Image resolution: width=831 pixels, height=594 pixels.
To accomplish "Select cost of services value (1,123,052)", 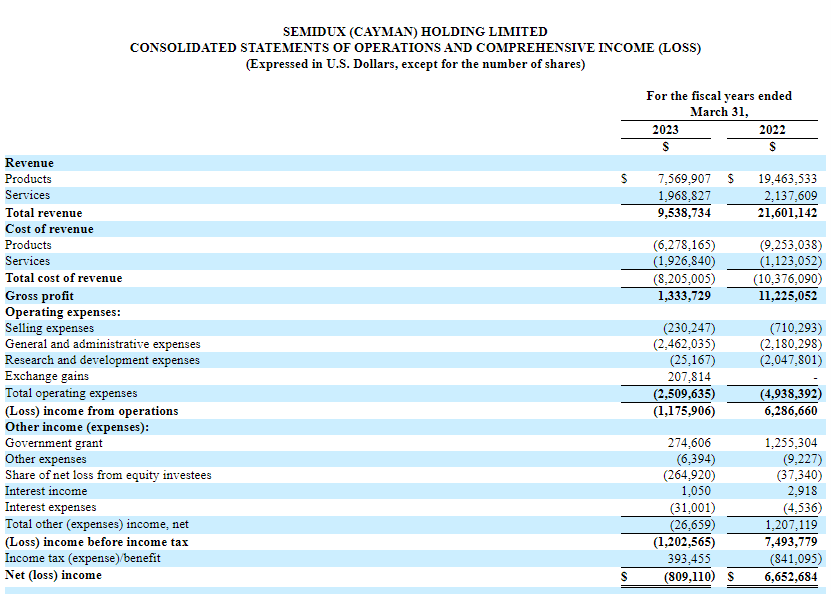I will [x=791, y=261].
